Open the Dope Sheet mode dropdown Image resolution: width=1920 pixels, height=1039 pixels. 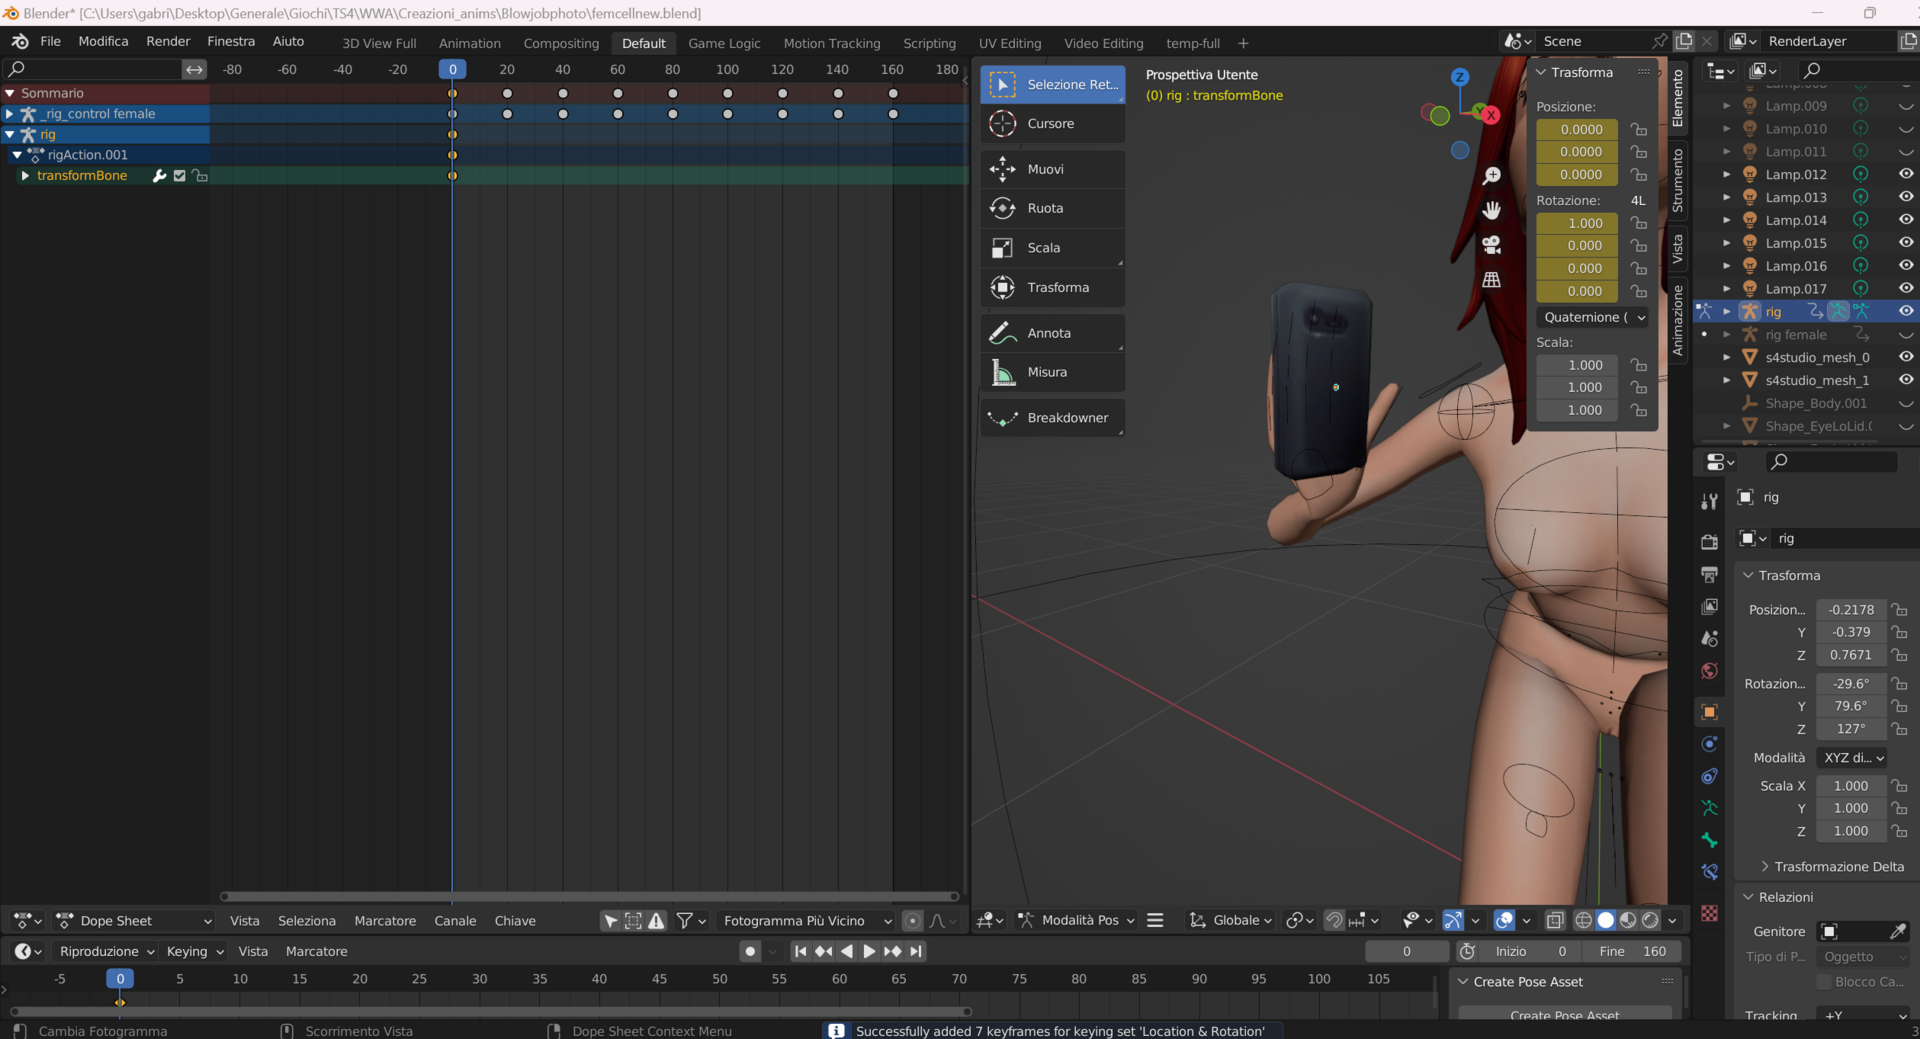pyautogui.click(x=134, y=921)
